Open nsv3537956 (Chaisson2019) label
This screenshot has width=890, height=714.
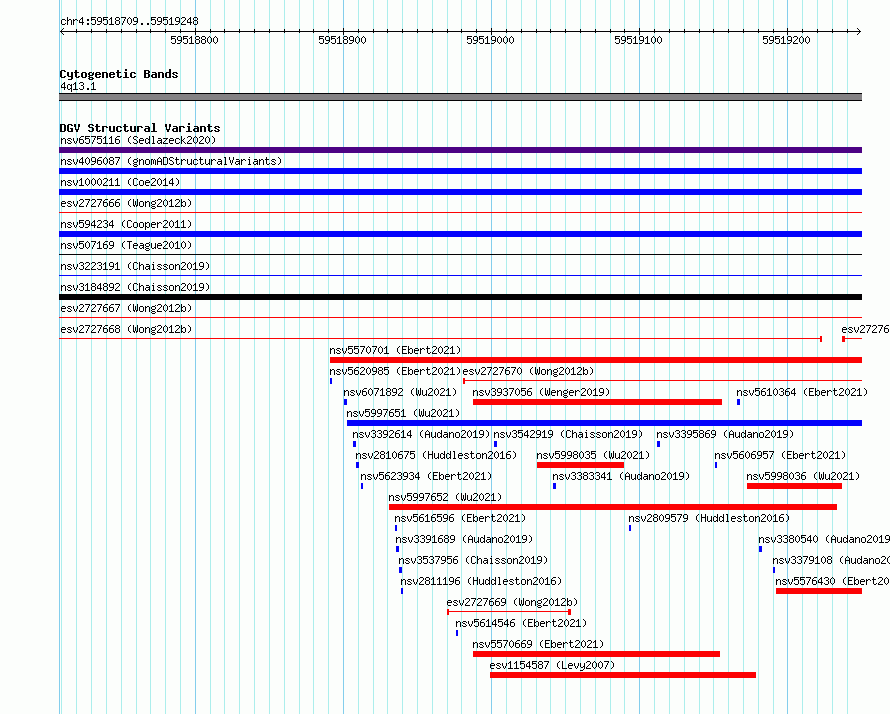click(x=473, y=560)
